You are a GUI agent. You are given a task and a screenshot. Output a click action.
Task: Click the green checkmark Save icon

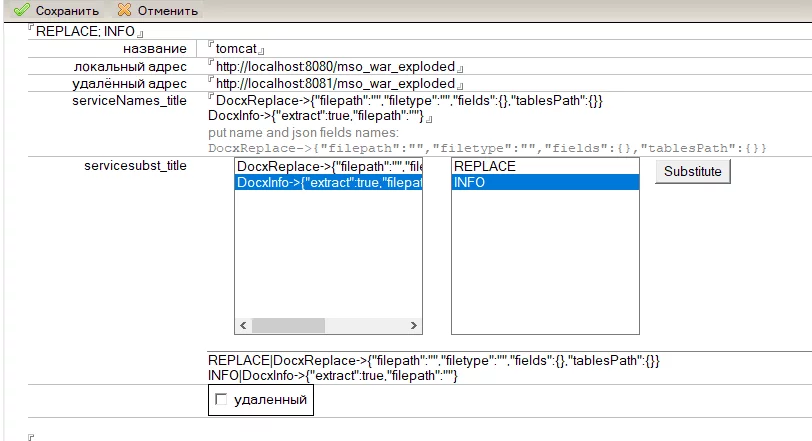pyautogui.click(x=20, y=10)
